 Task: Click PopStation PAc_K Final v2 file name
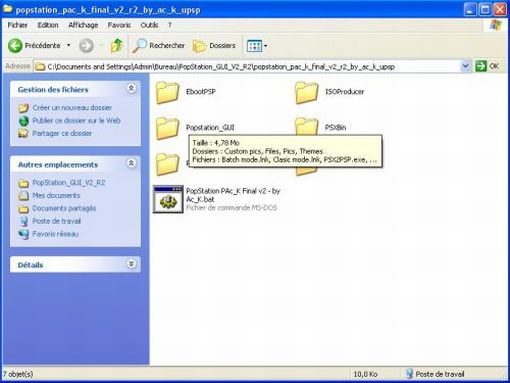(x=233, y=195)
